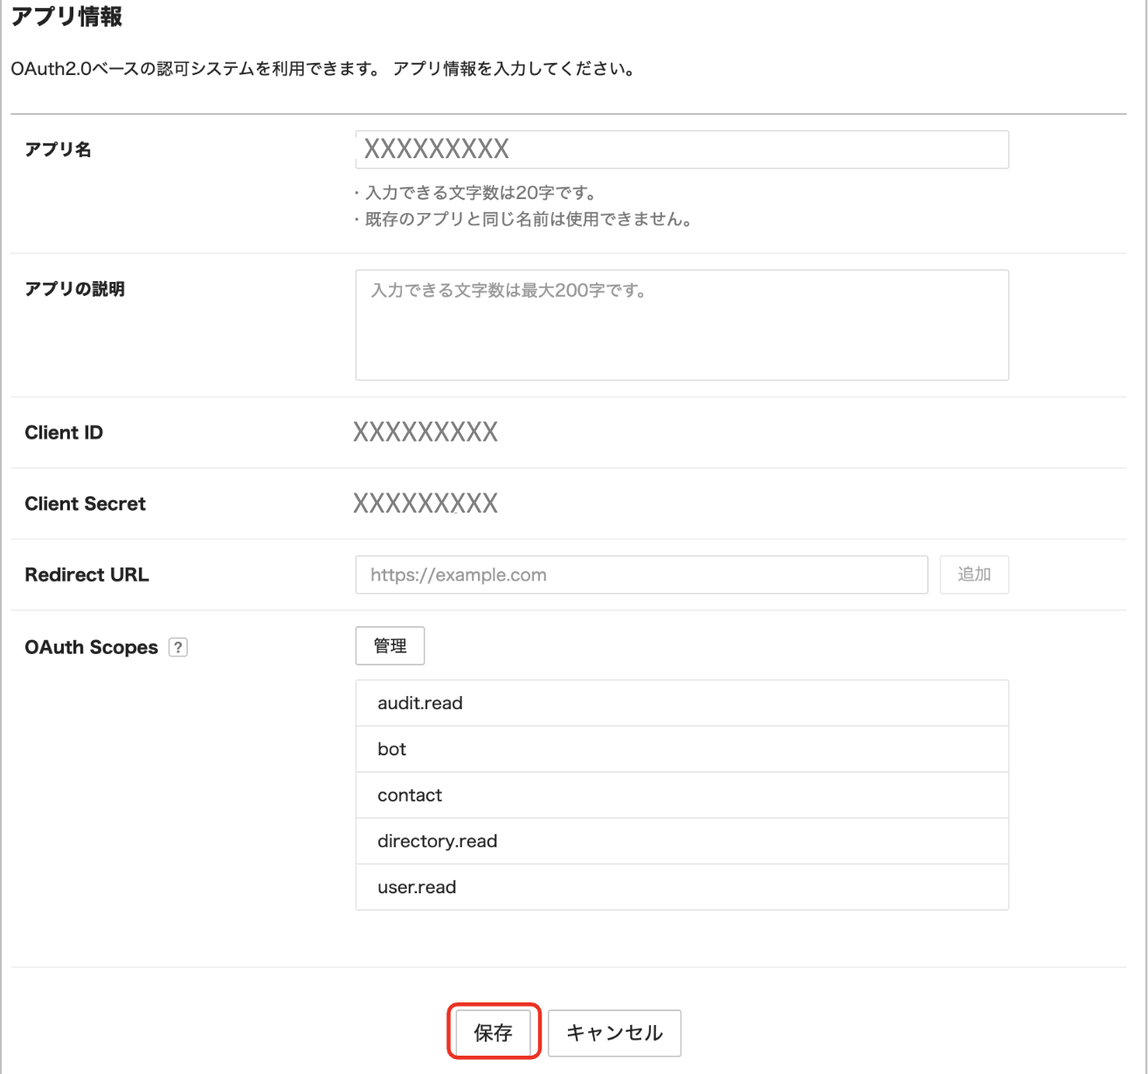The image size is (1148, 1074).
Task: Select the user.read scope row
Action: [682, 887]
